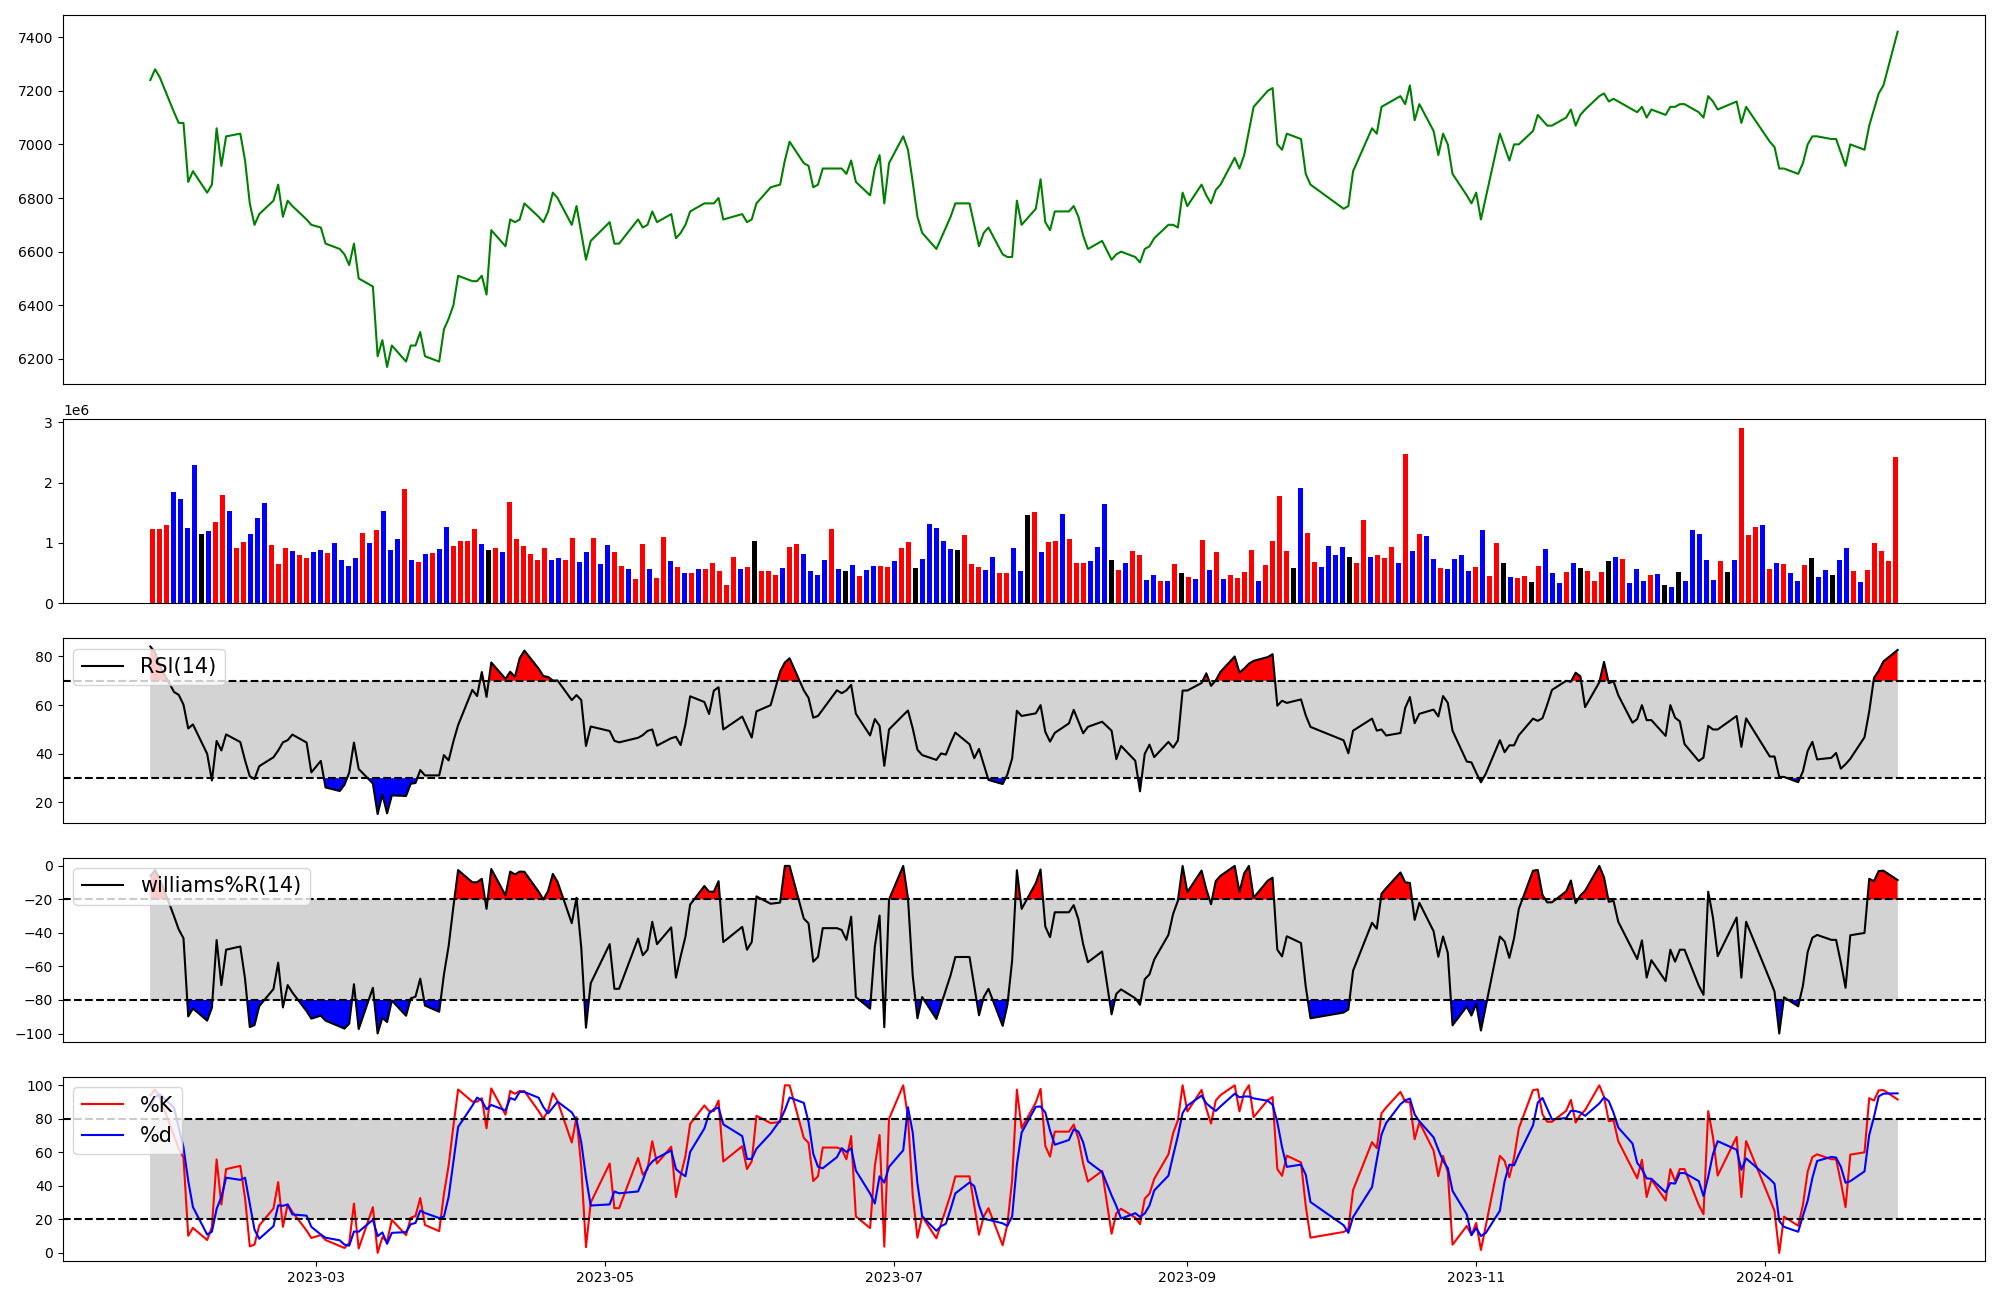Click the %d legend entry

pyautogui.click(x=156, y=1135)
